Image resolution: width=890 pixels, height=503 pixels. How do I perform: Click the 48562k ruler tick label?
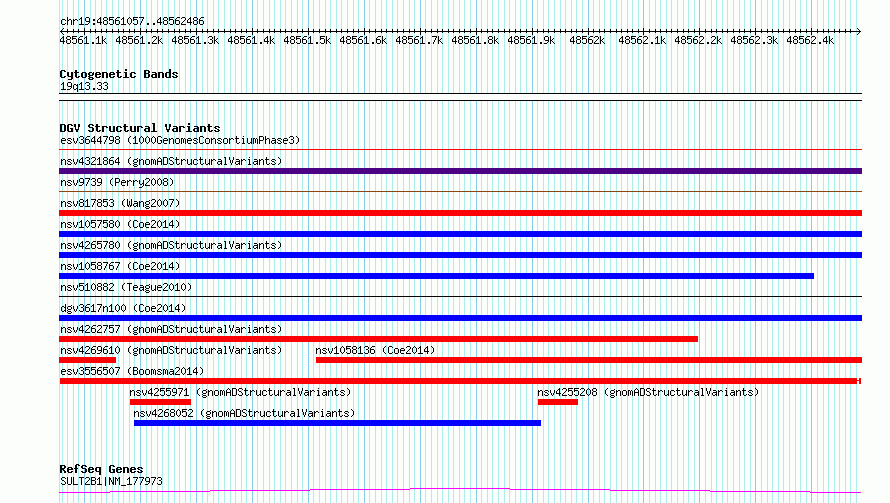pyautogui.click(x=587, y=40)
